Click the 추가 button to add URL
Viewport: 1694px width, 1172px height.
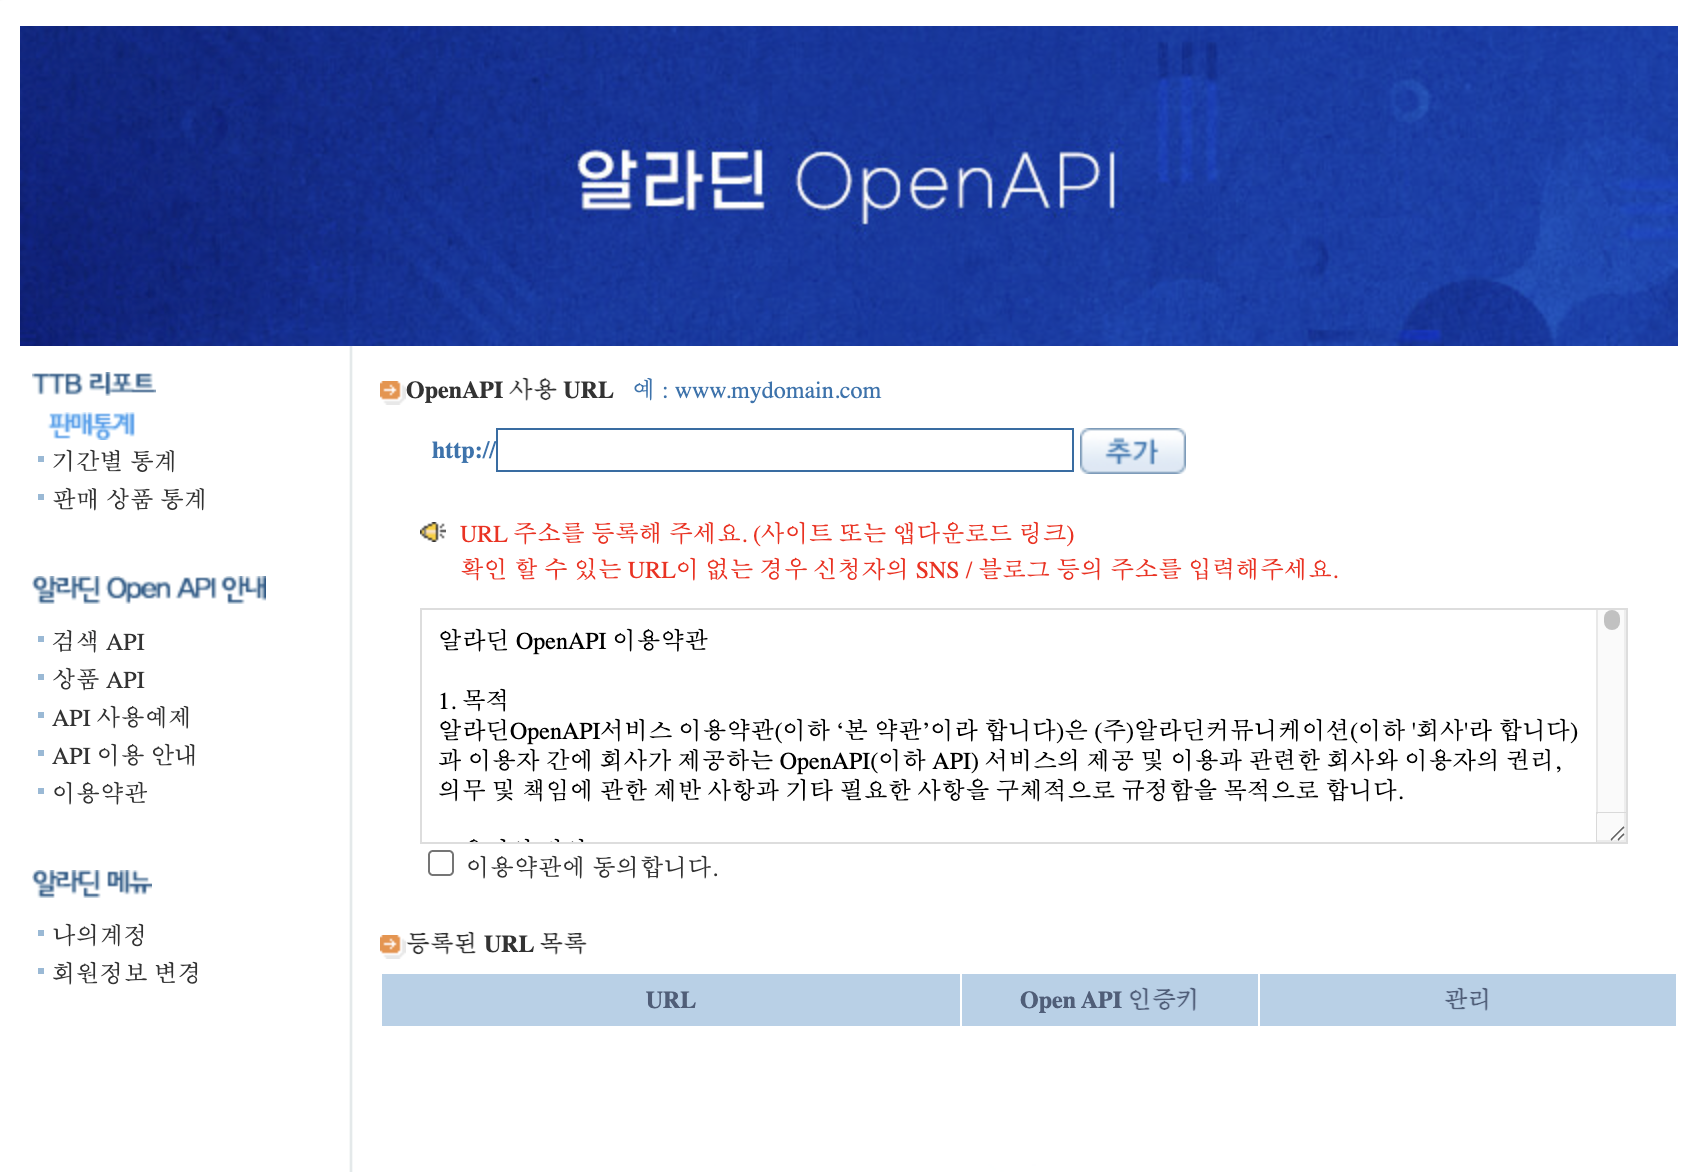point(1133,451)
